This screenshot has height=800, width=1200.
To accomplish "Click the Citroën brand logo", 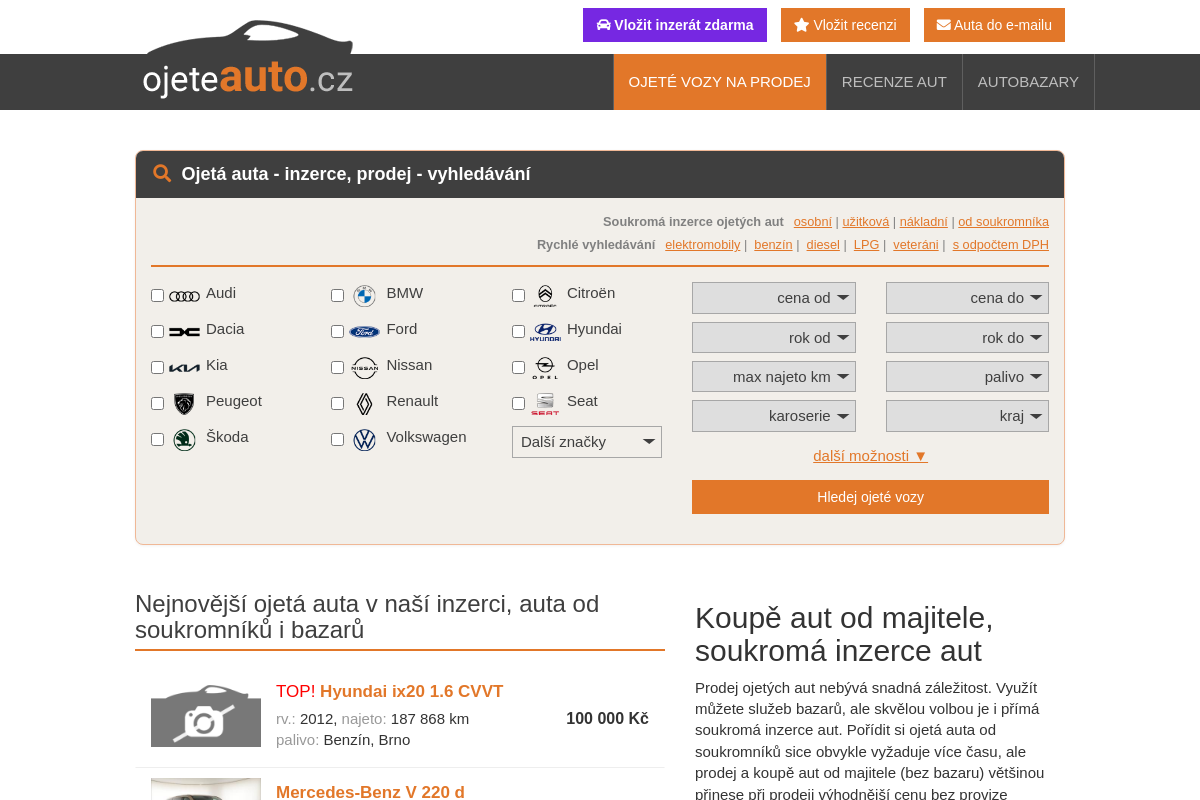I will (545, 295).
